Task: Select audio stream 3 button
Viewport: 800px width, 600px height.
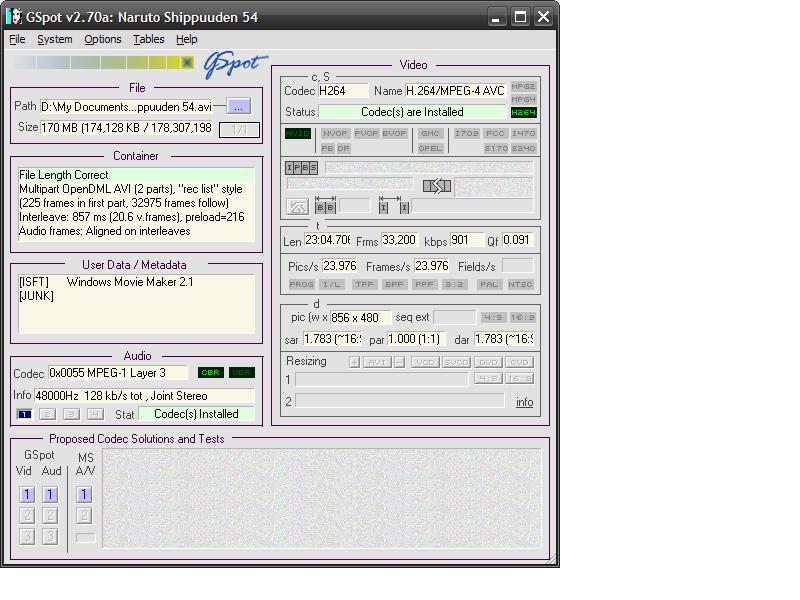Action: (71, 414)
